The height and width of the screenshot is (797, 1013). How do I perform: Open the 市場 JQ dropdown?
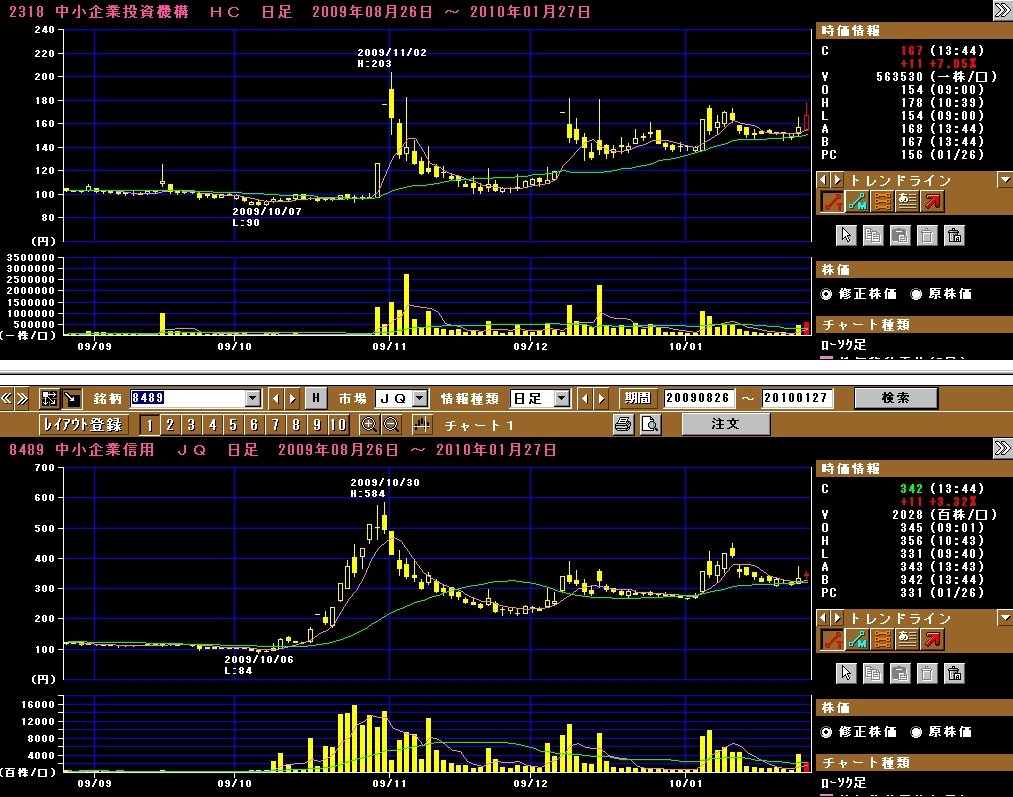pos(420,398)
